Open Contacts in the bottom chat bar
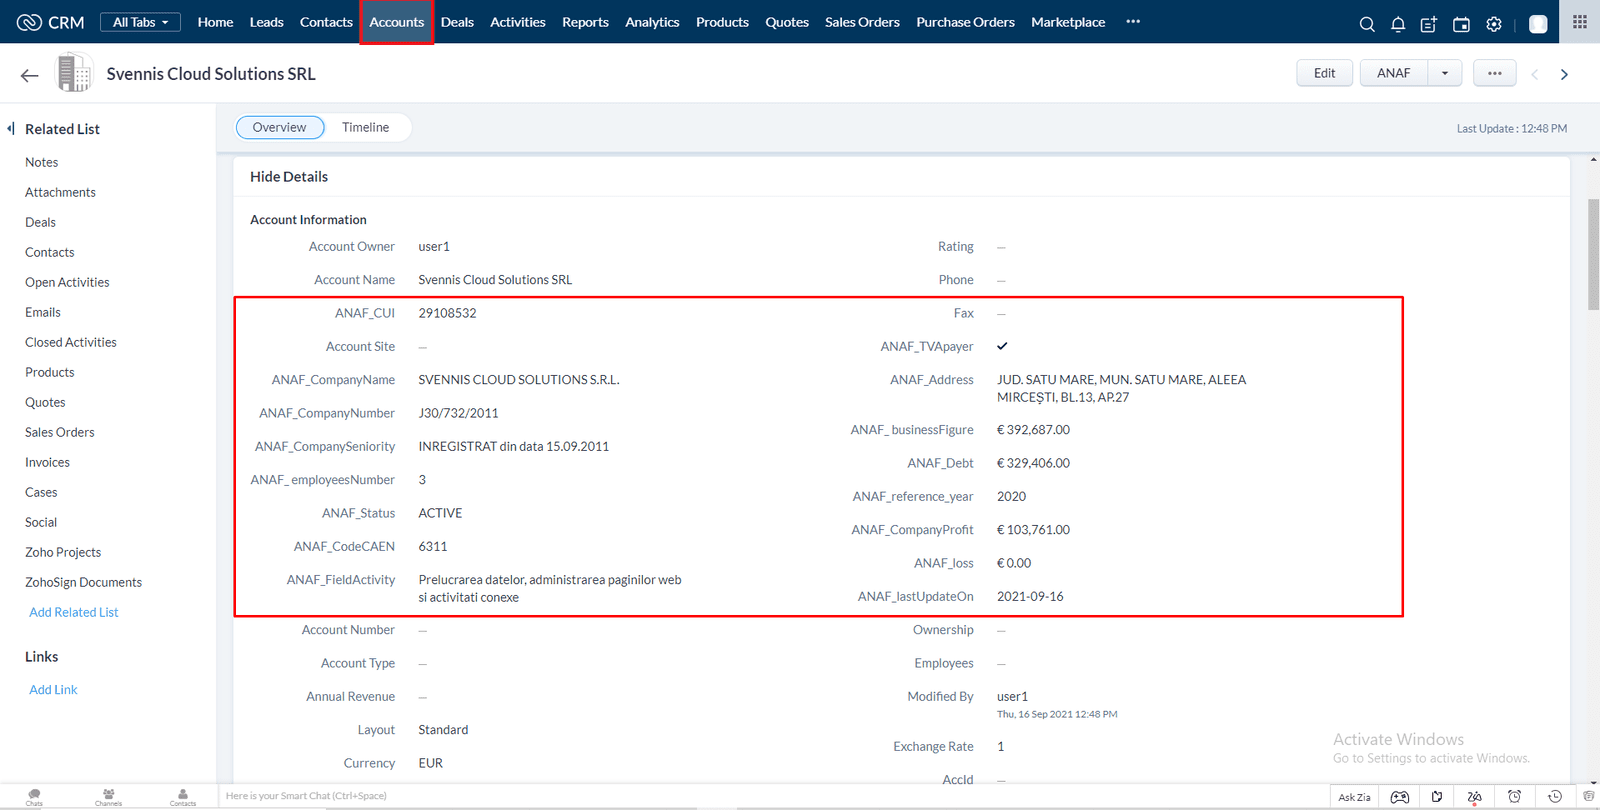This screenshot has width=1600, height=810. coord(183,797)
